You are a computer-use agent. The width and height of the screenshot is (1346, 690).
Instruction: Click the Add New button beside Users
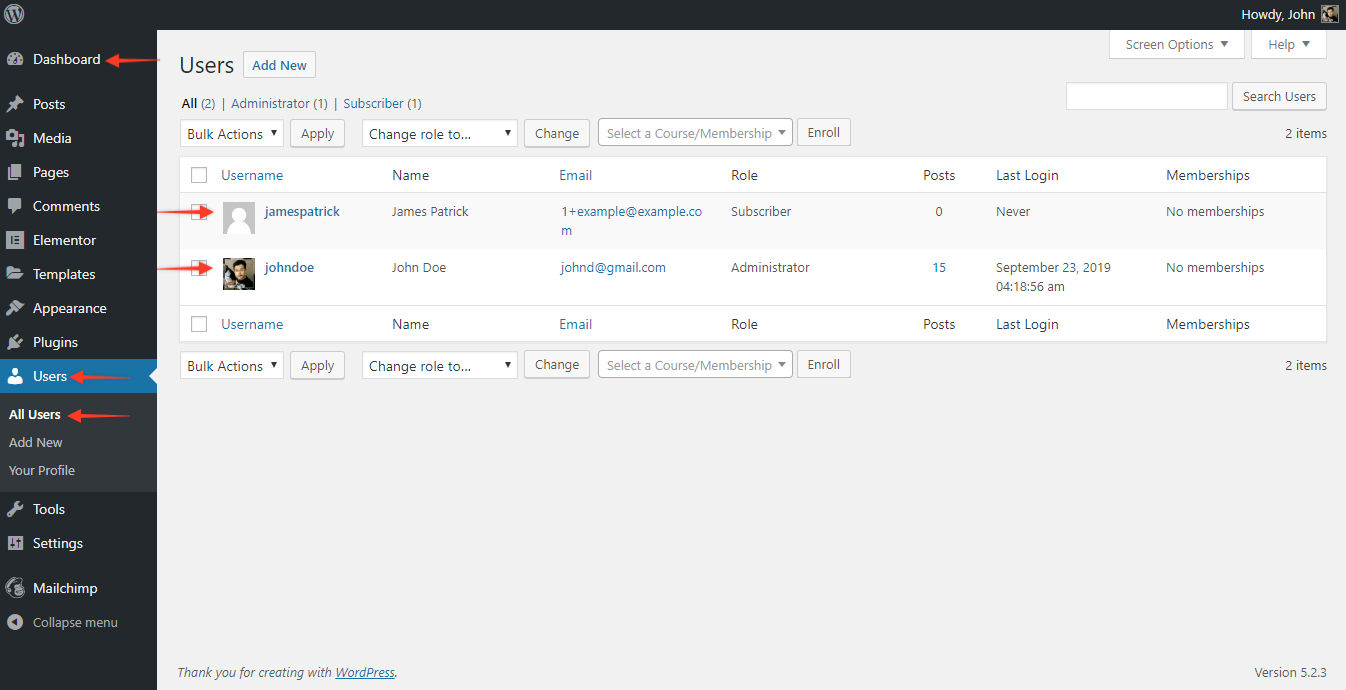pyautogui.click(x=279, y=65)
